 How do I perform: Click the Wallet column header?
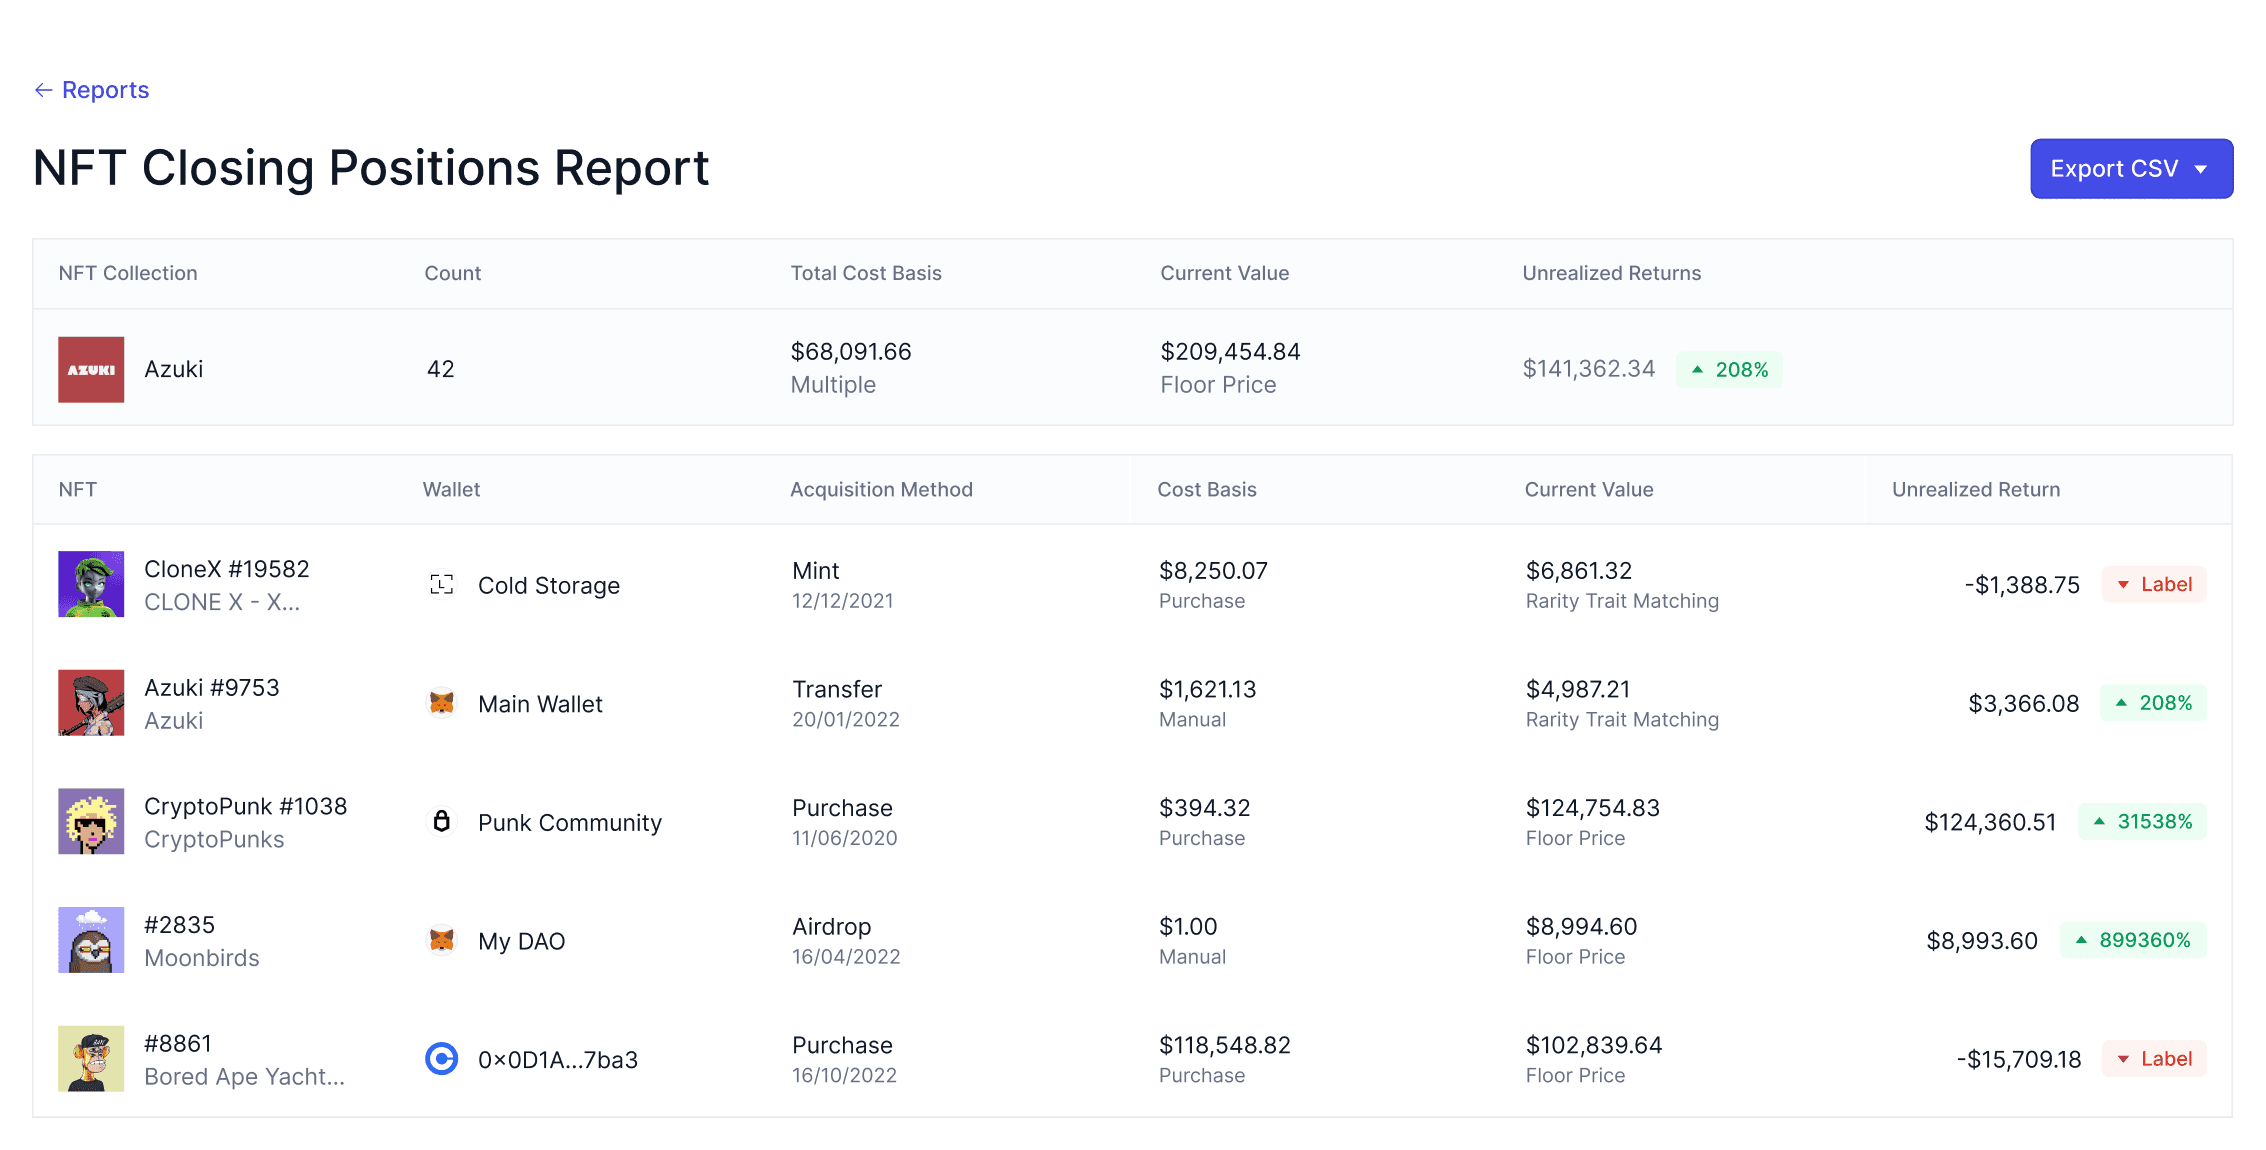pos(451,489)
